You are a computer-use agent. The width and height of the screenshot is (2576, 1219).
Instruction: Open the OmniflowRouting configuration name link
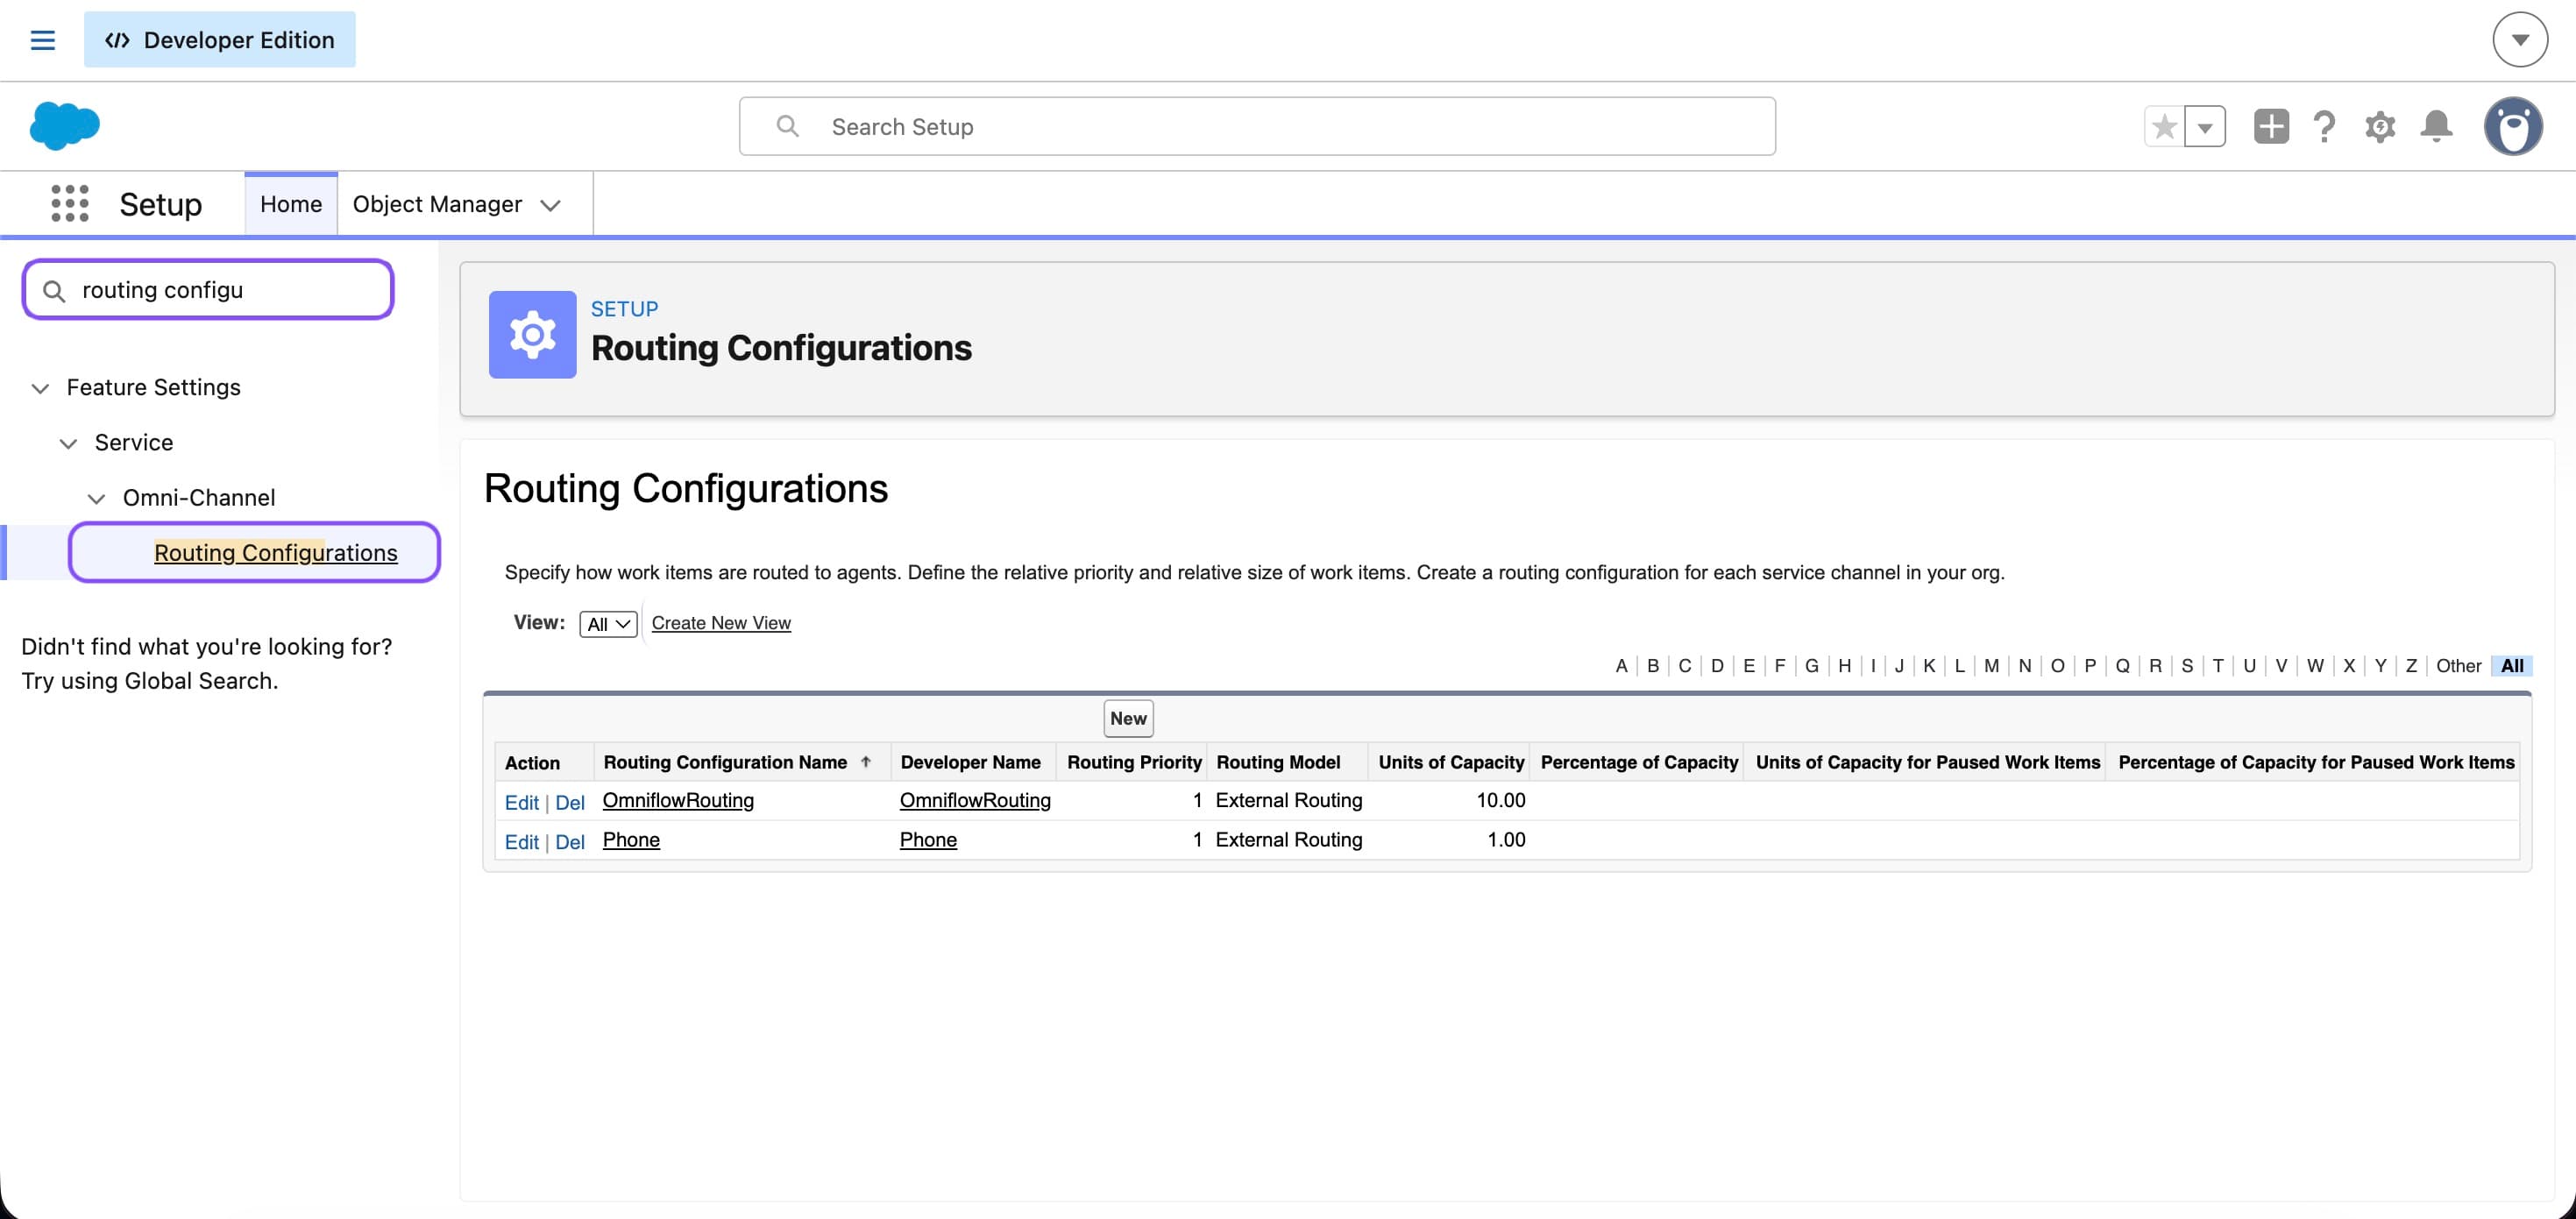coord(678,800)
